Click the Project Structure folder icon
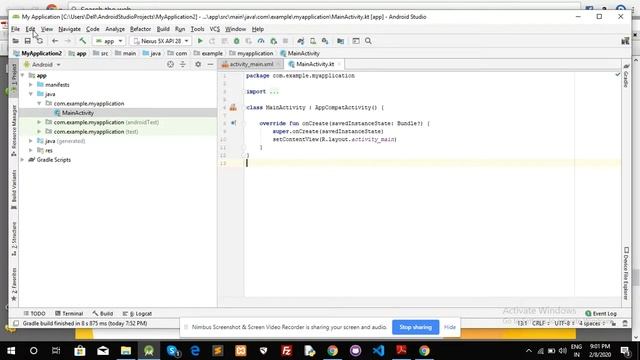Screen dimensions: 640x360 tap(340, 41)
